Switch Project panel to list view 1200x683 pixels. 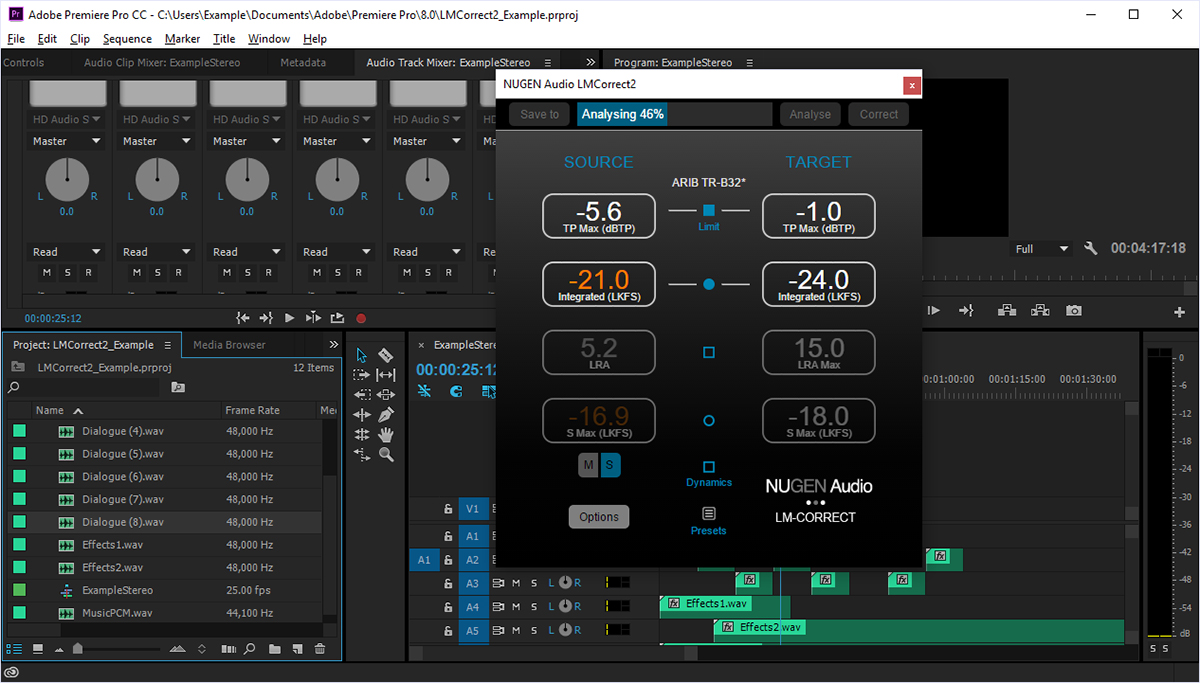tap(14, 649)
